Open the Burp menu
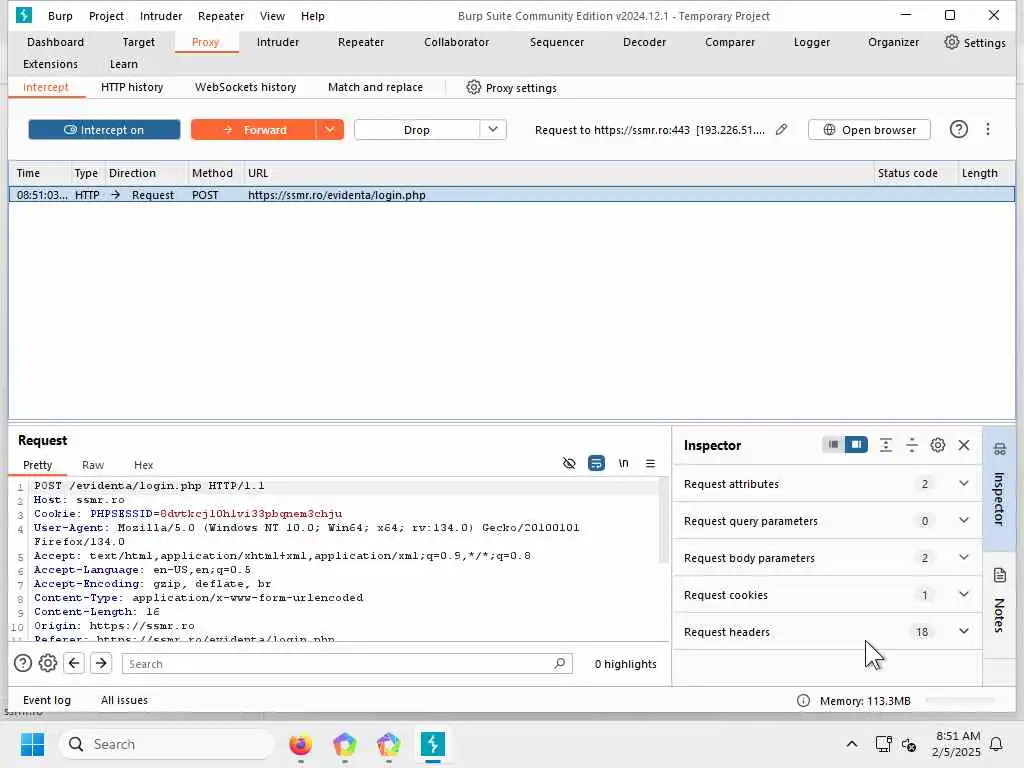 click(60, 16)
